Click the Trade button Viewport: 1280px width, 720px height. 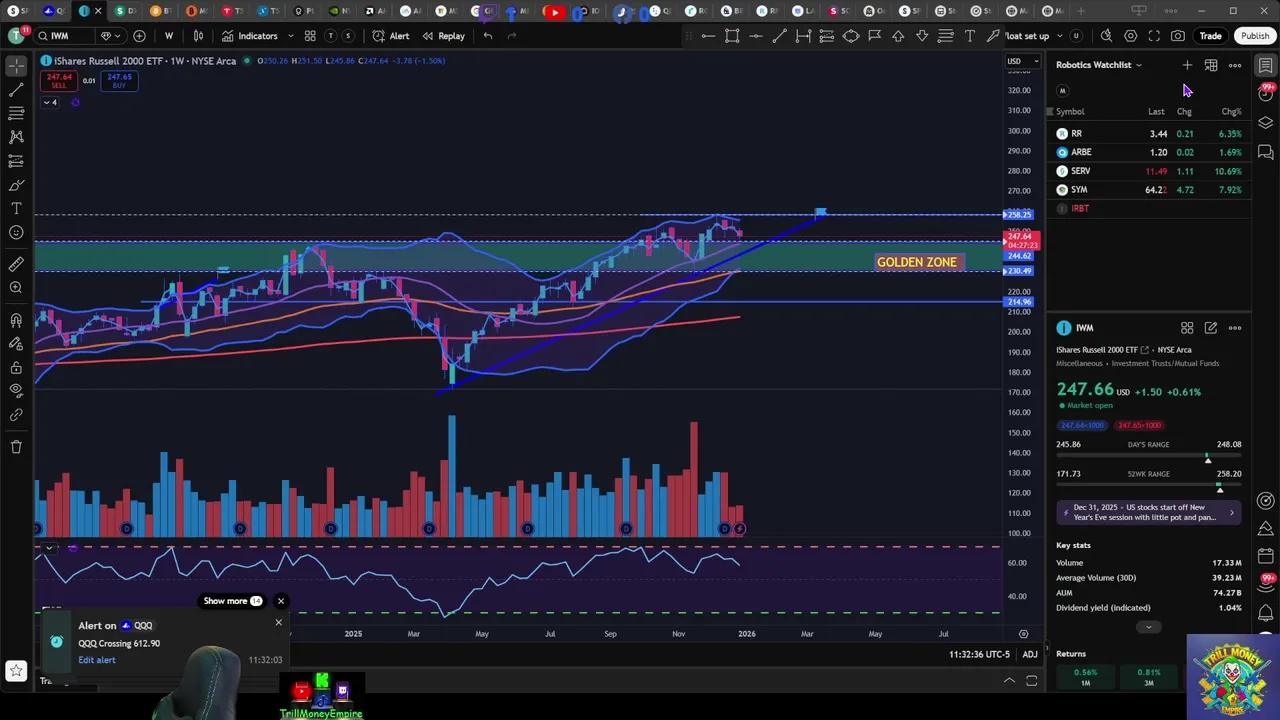point(1210,36)
